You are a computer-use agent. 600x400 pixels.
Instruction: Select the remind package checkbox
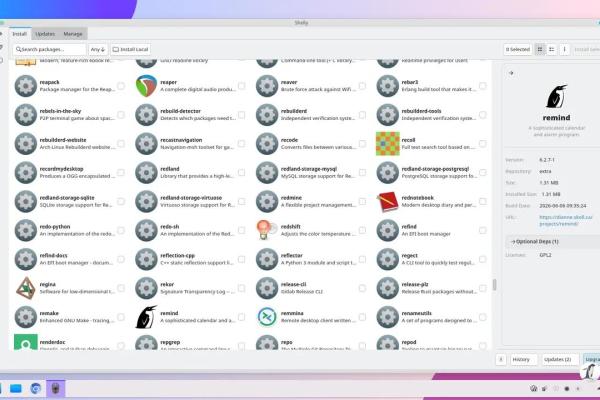click(x=241, y=317)
